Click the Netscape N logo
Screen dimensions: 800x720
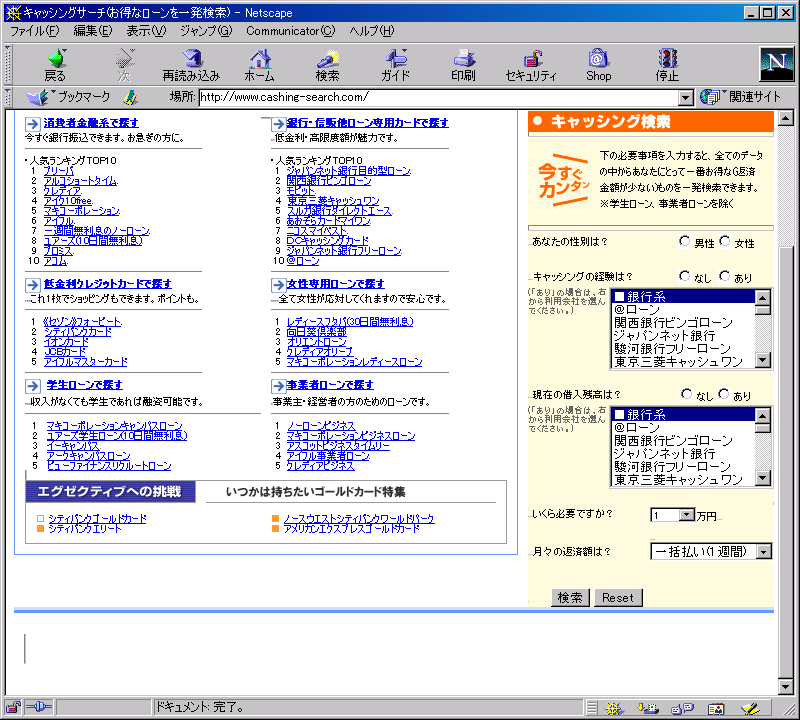point(777,64)
